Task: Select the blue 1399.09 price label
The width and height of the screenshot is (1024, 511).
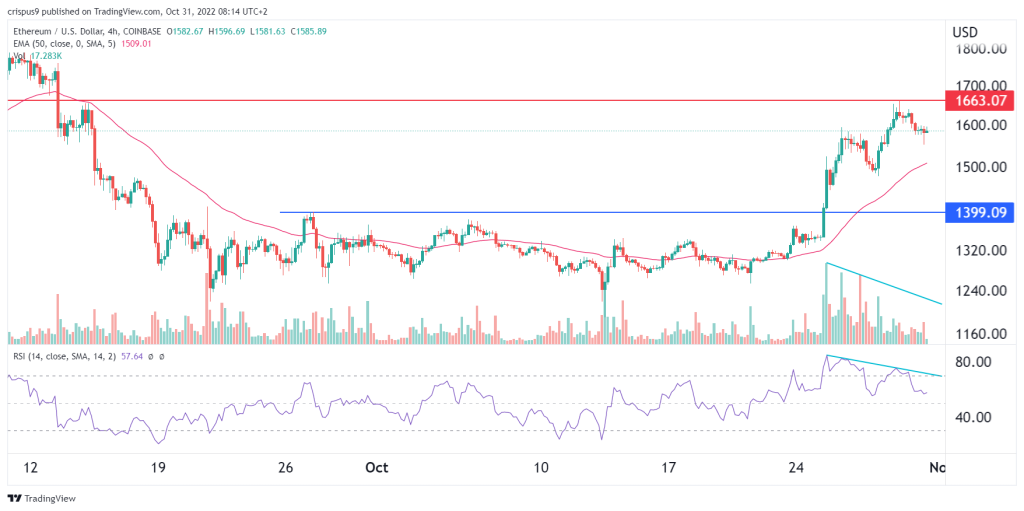Action: [979, 212]
